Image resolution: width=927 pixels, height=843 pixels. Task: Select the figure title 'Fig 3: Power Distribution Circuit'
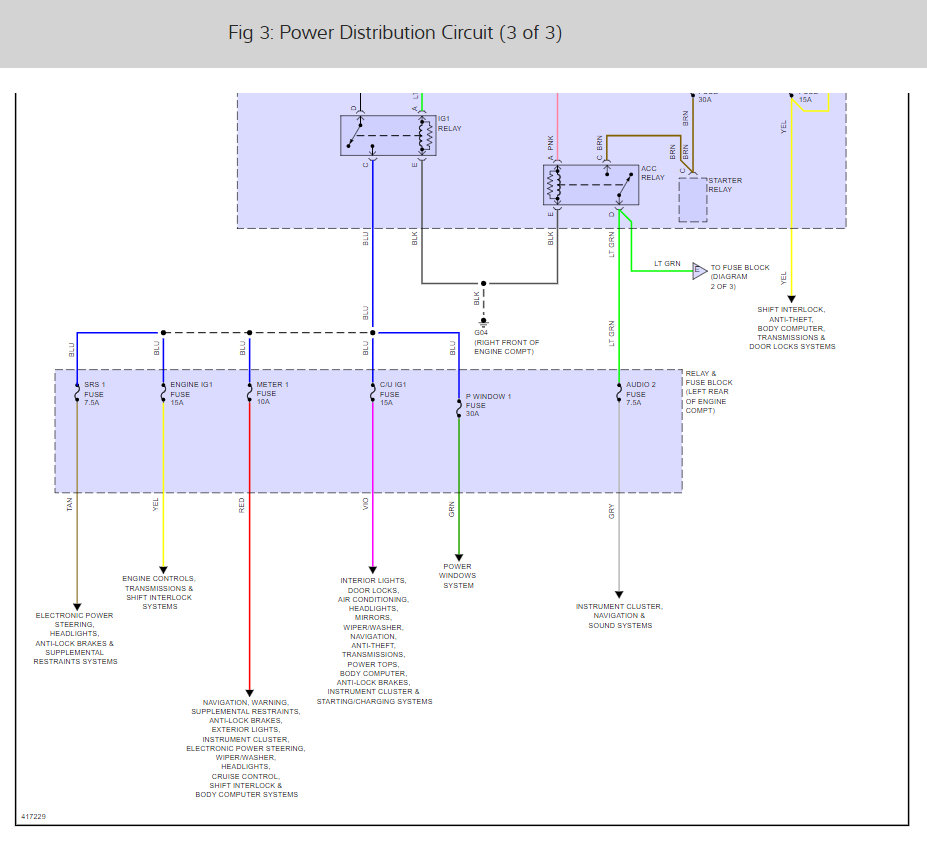coord(395,33)
